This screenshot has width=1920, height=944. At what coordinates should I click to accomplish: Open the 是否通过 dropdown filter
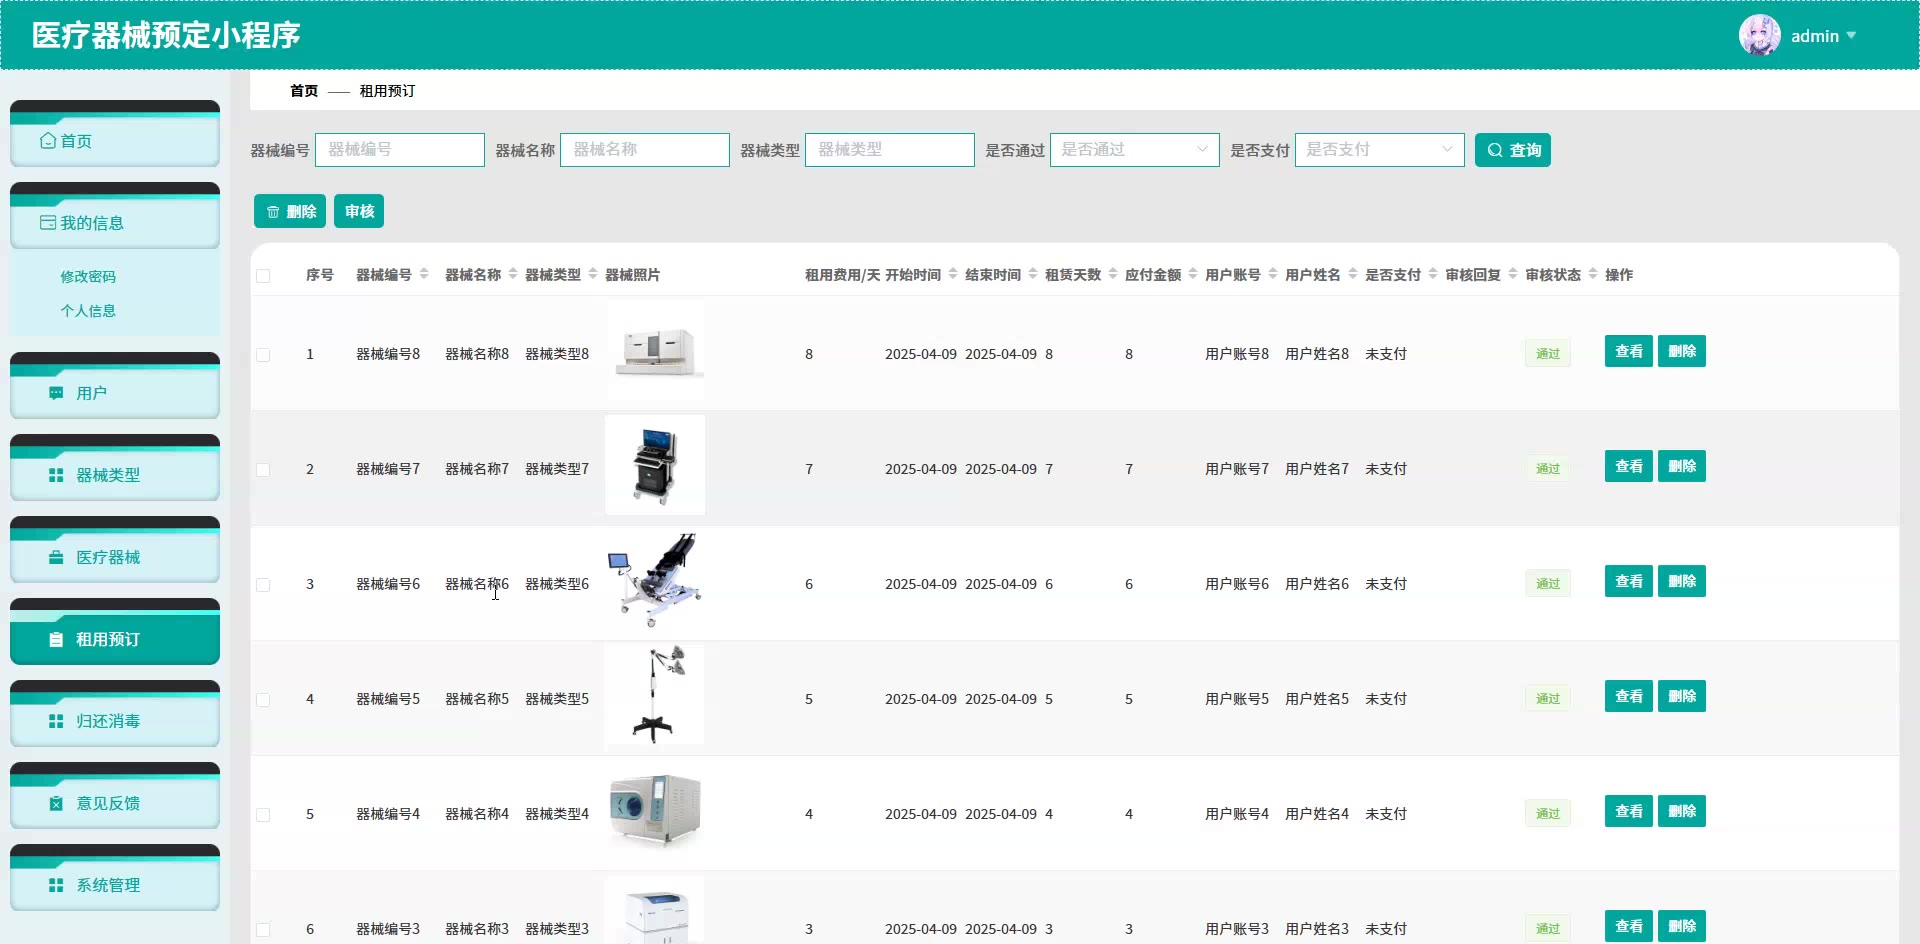1134,150
